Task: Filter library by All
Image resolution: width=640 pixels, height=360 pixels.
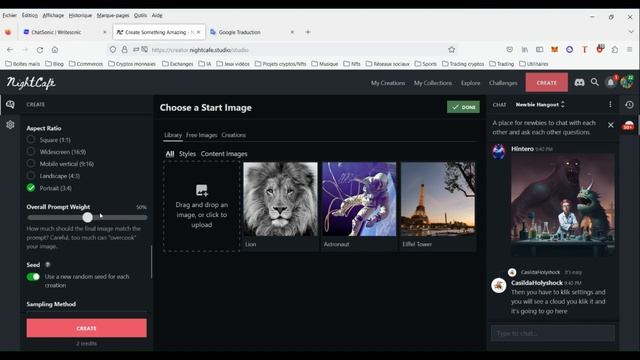Action: pos(170,154)
